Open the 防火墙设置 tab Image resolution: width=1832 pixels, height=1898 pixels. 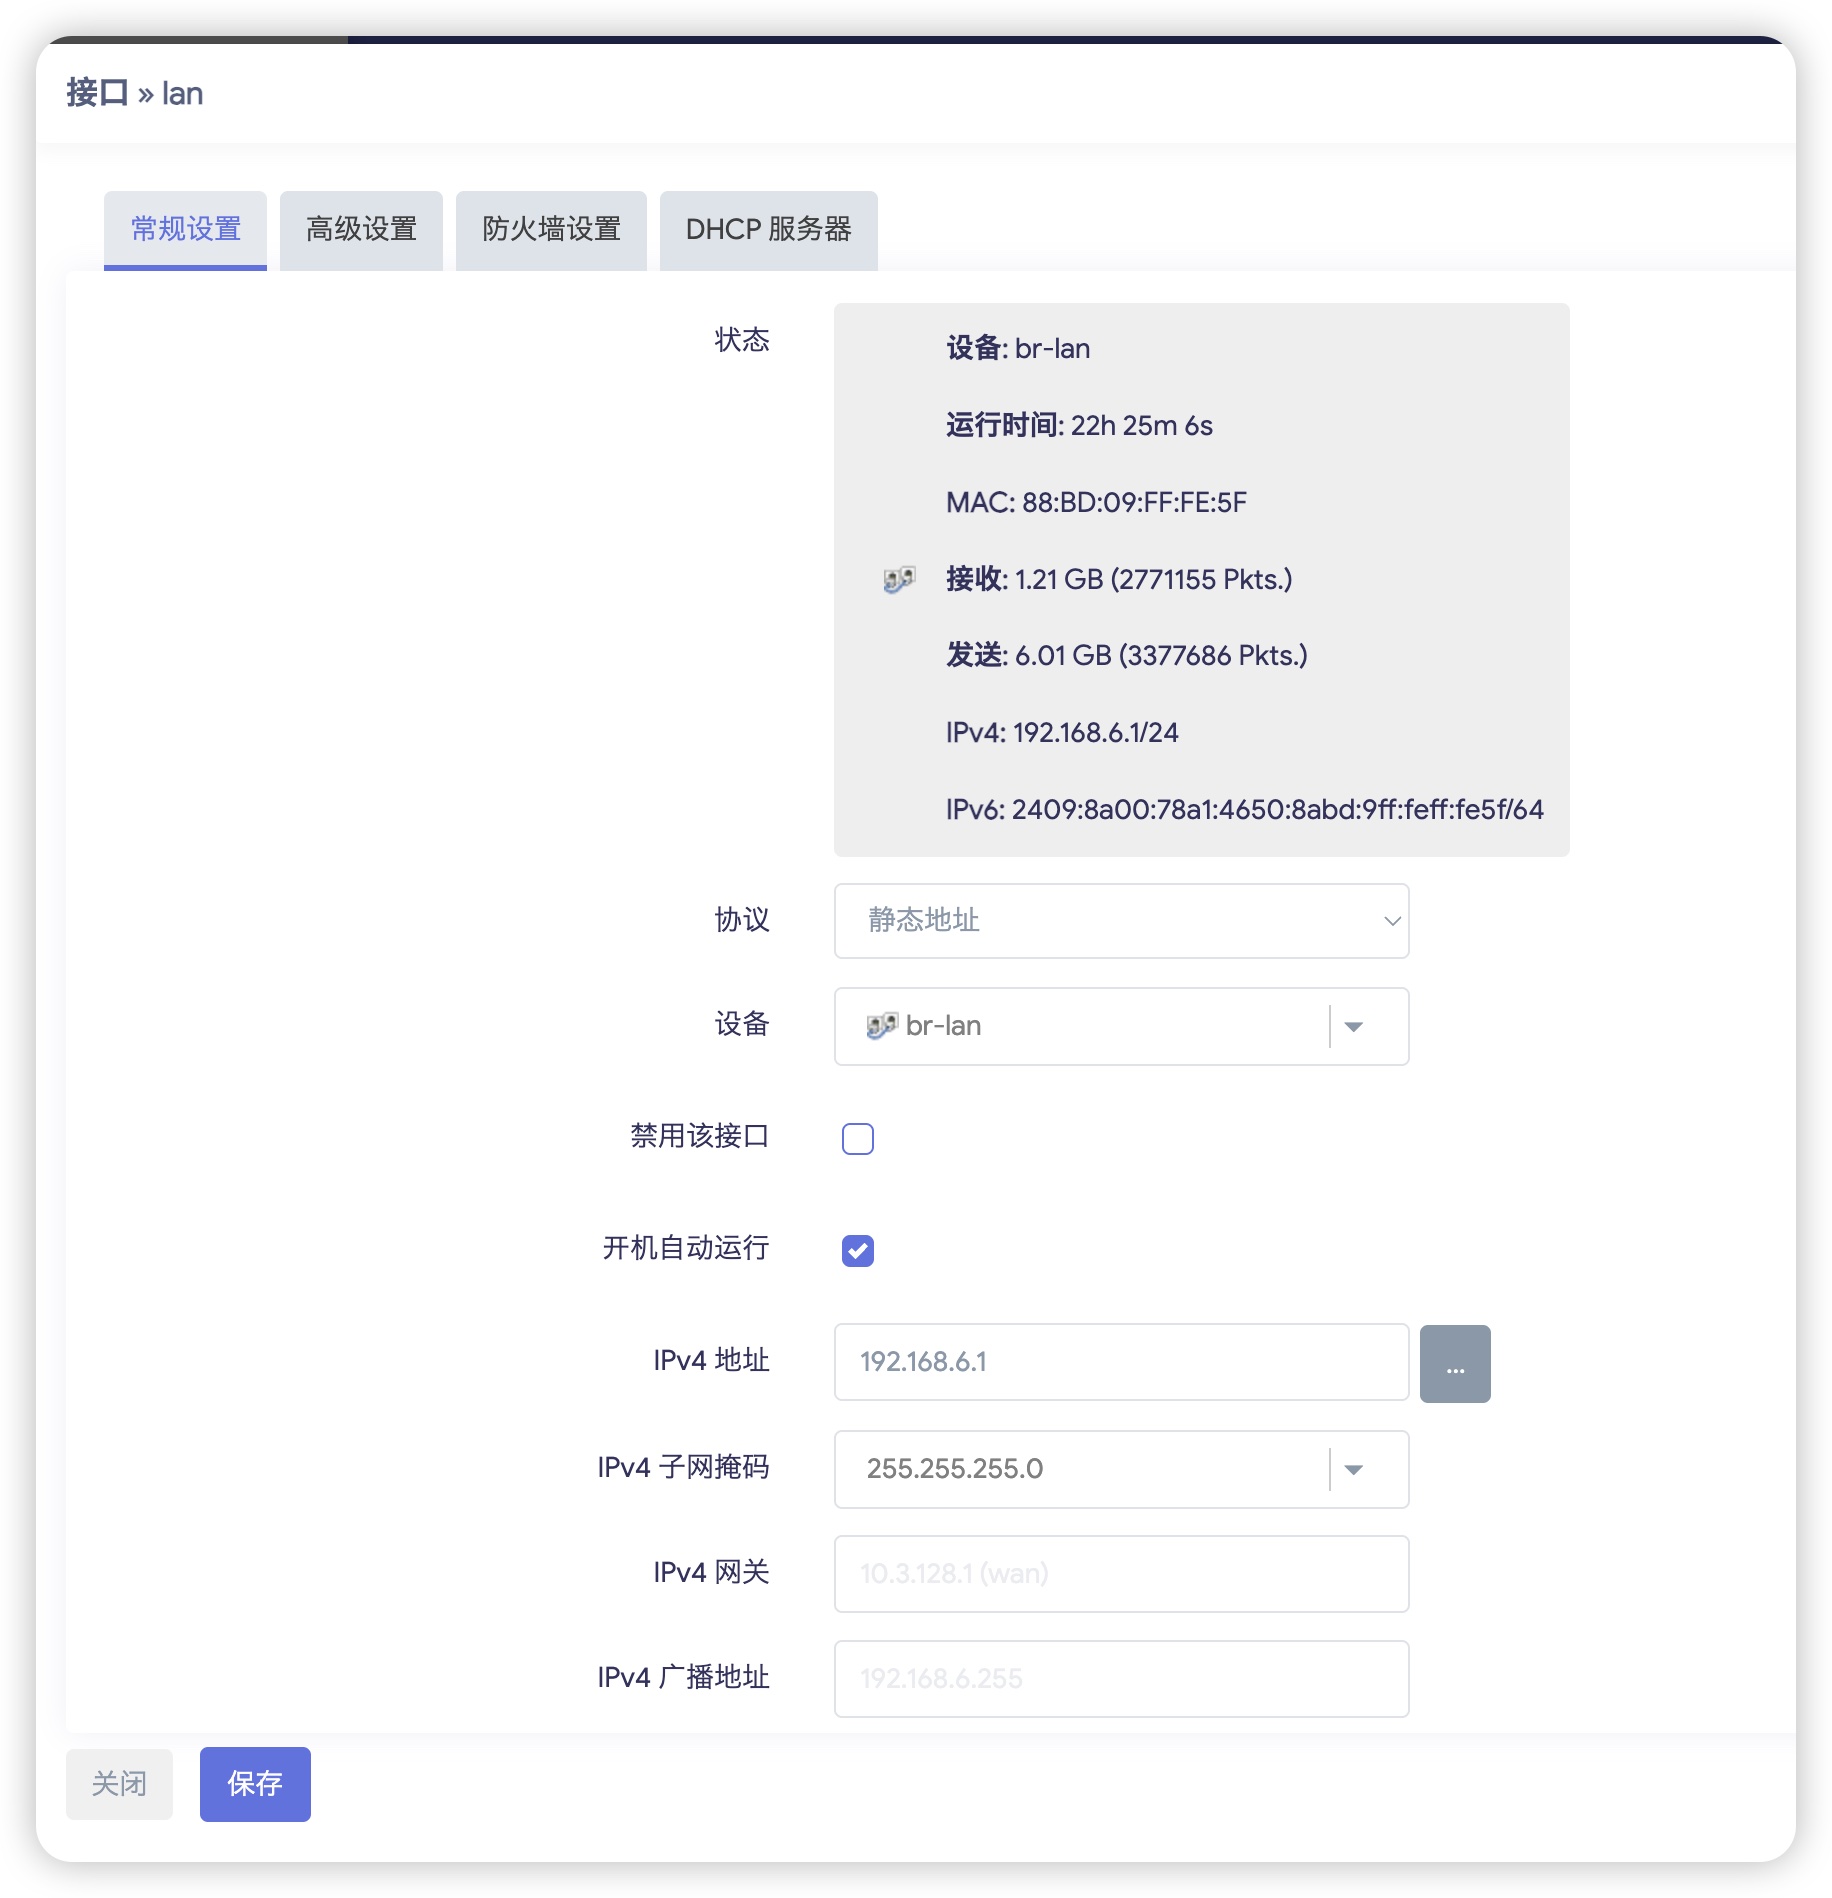coord(551,230)
